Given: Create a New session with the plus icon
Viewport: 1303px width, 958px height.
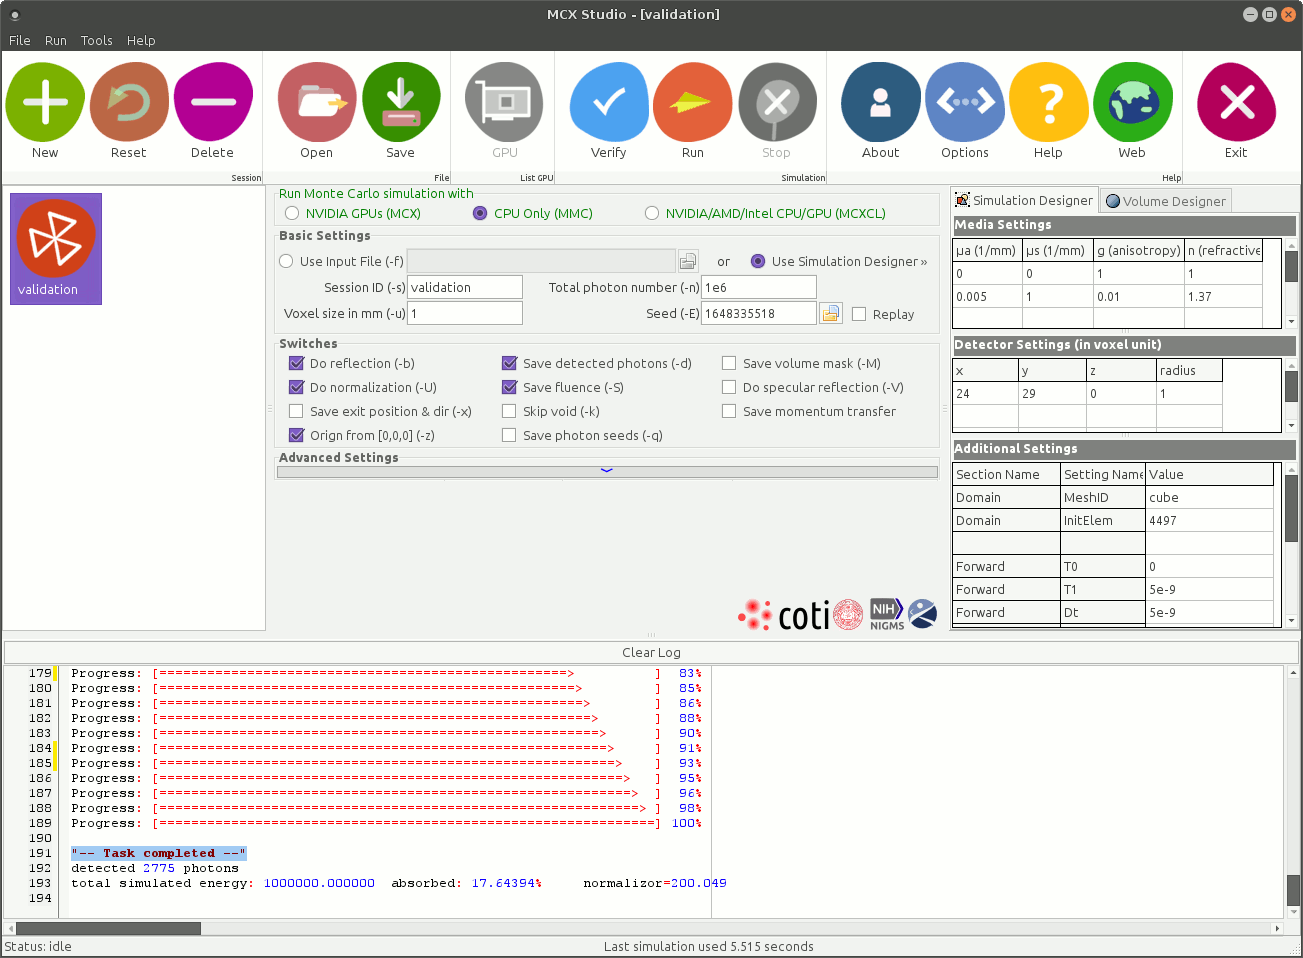Looking at the screenshot, I should pyautogui.click(x=44, y=101).
